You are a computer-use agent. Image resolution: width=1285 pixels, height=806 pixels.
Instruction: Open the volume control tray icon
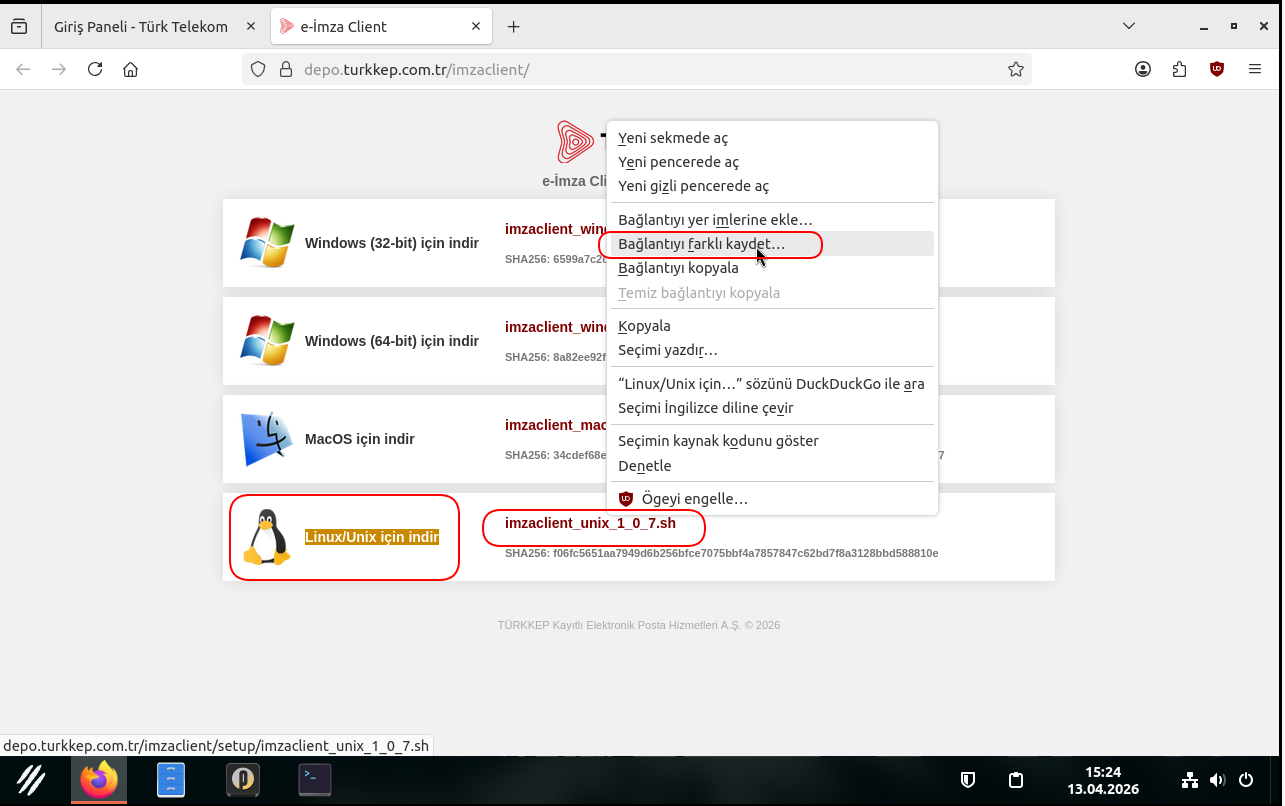[1217, 780]
